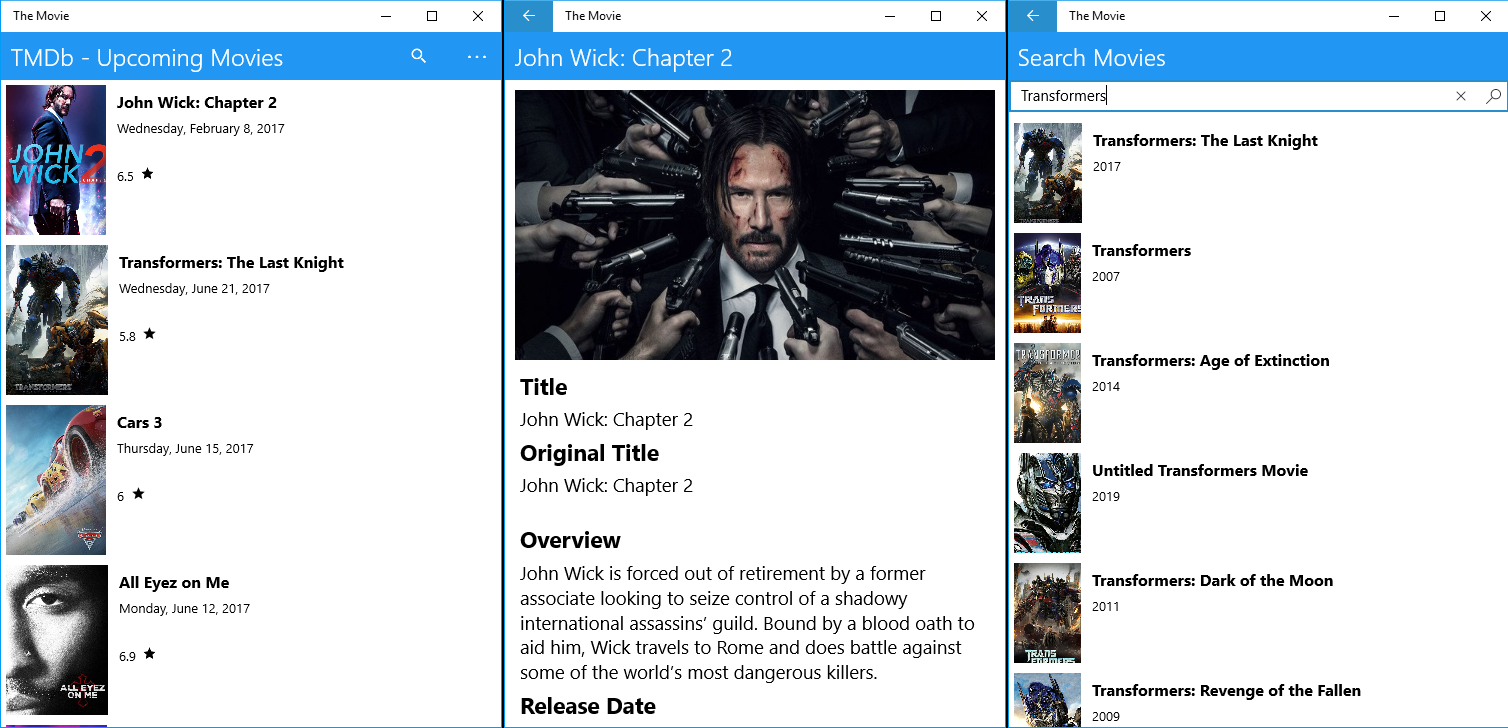This screenshot has width=1508, height=728.
Task: Close the Search Movies window
Action: coord(1486,16)
